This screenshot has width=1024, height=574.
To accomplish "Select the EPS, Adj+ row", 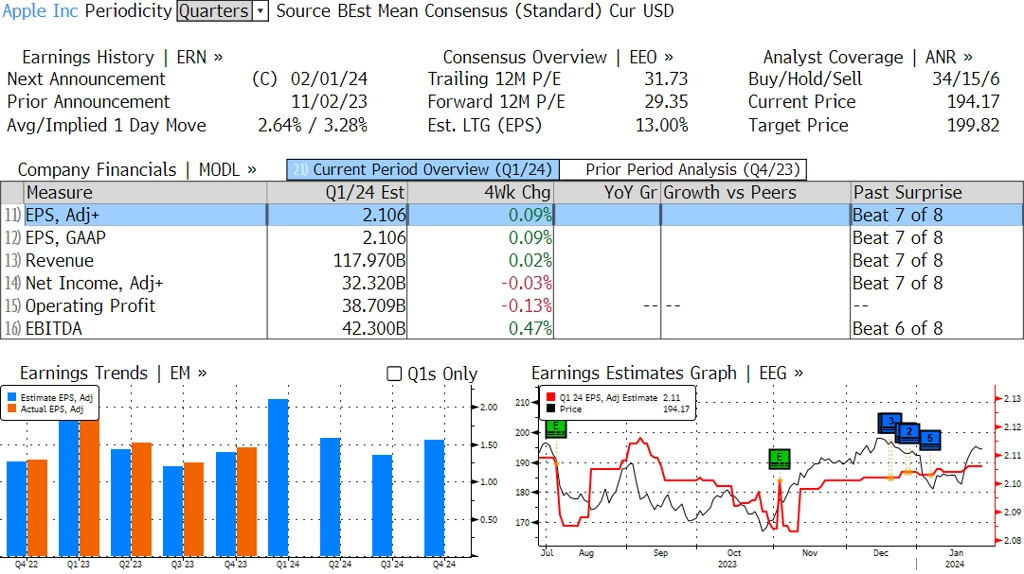I will point(512,215).
